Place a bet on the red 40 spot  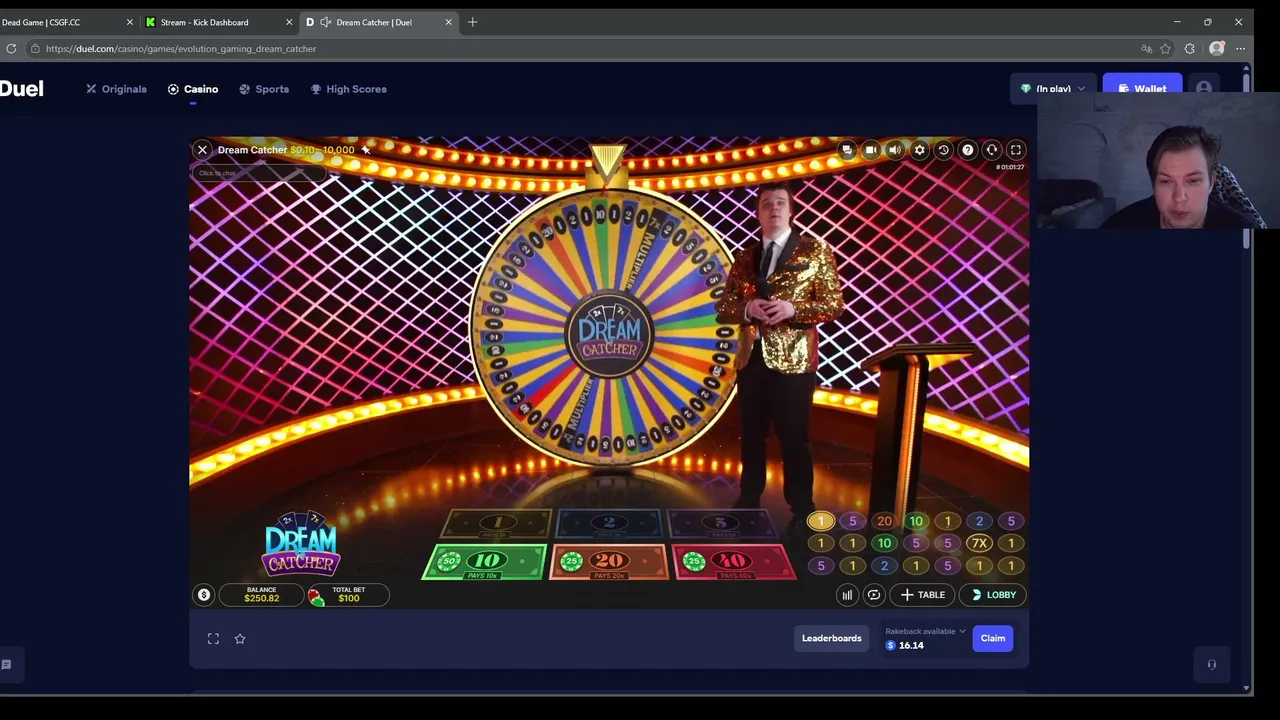(733, 562)
